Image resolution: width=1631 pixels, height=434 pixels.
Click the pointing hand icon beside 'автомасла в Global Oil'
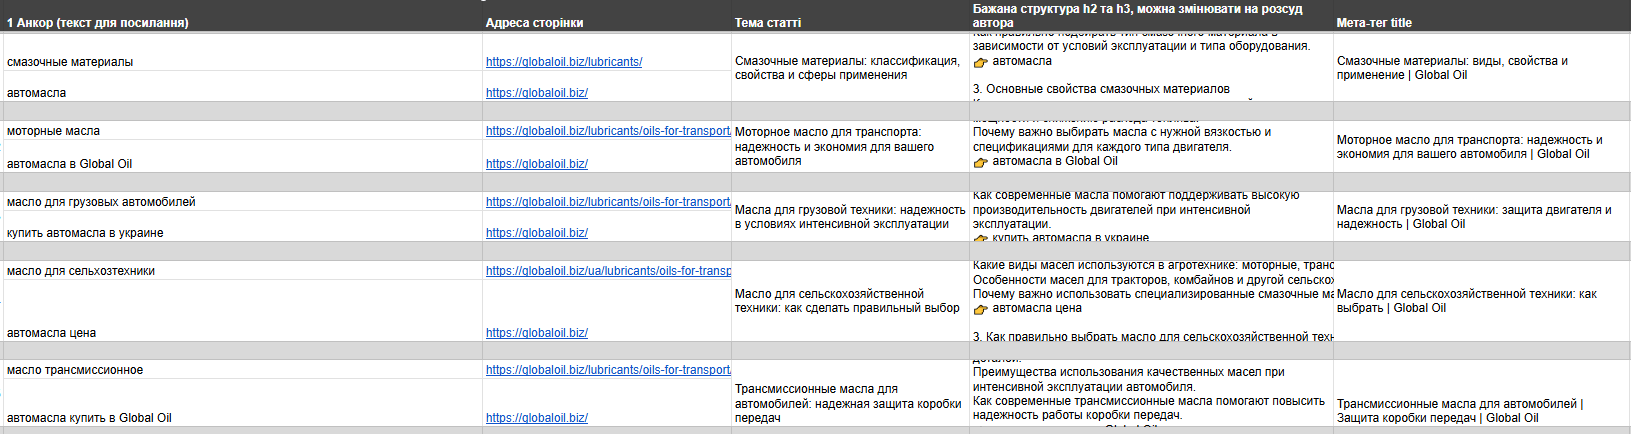(x=980, y=162)
